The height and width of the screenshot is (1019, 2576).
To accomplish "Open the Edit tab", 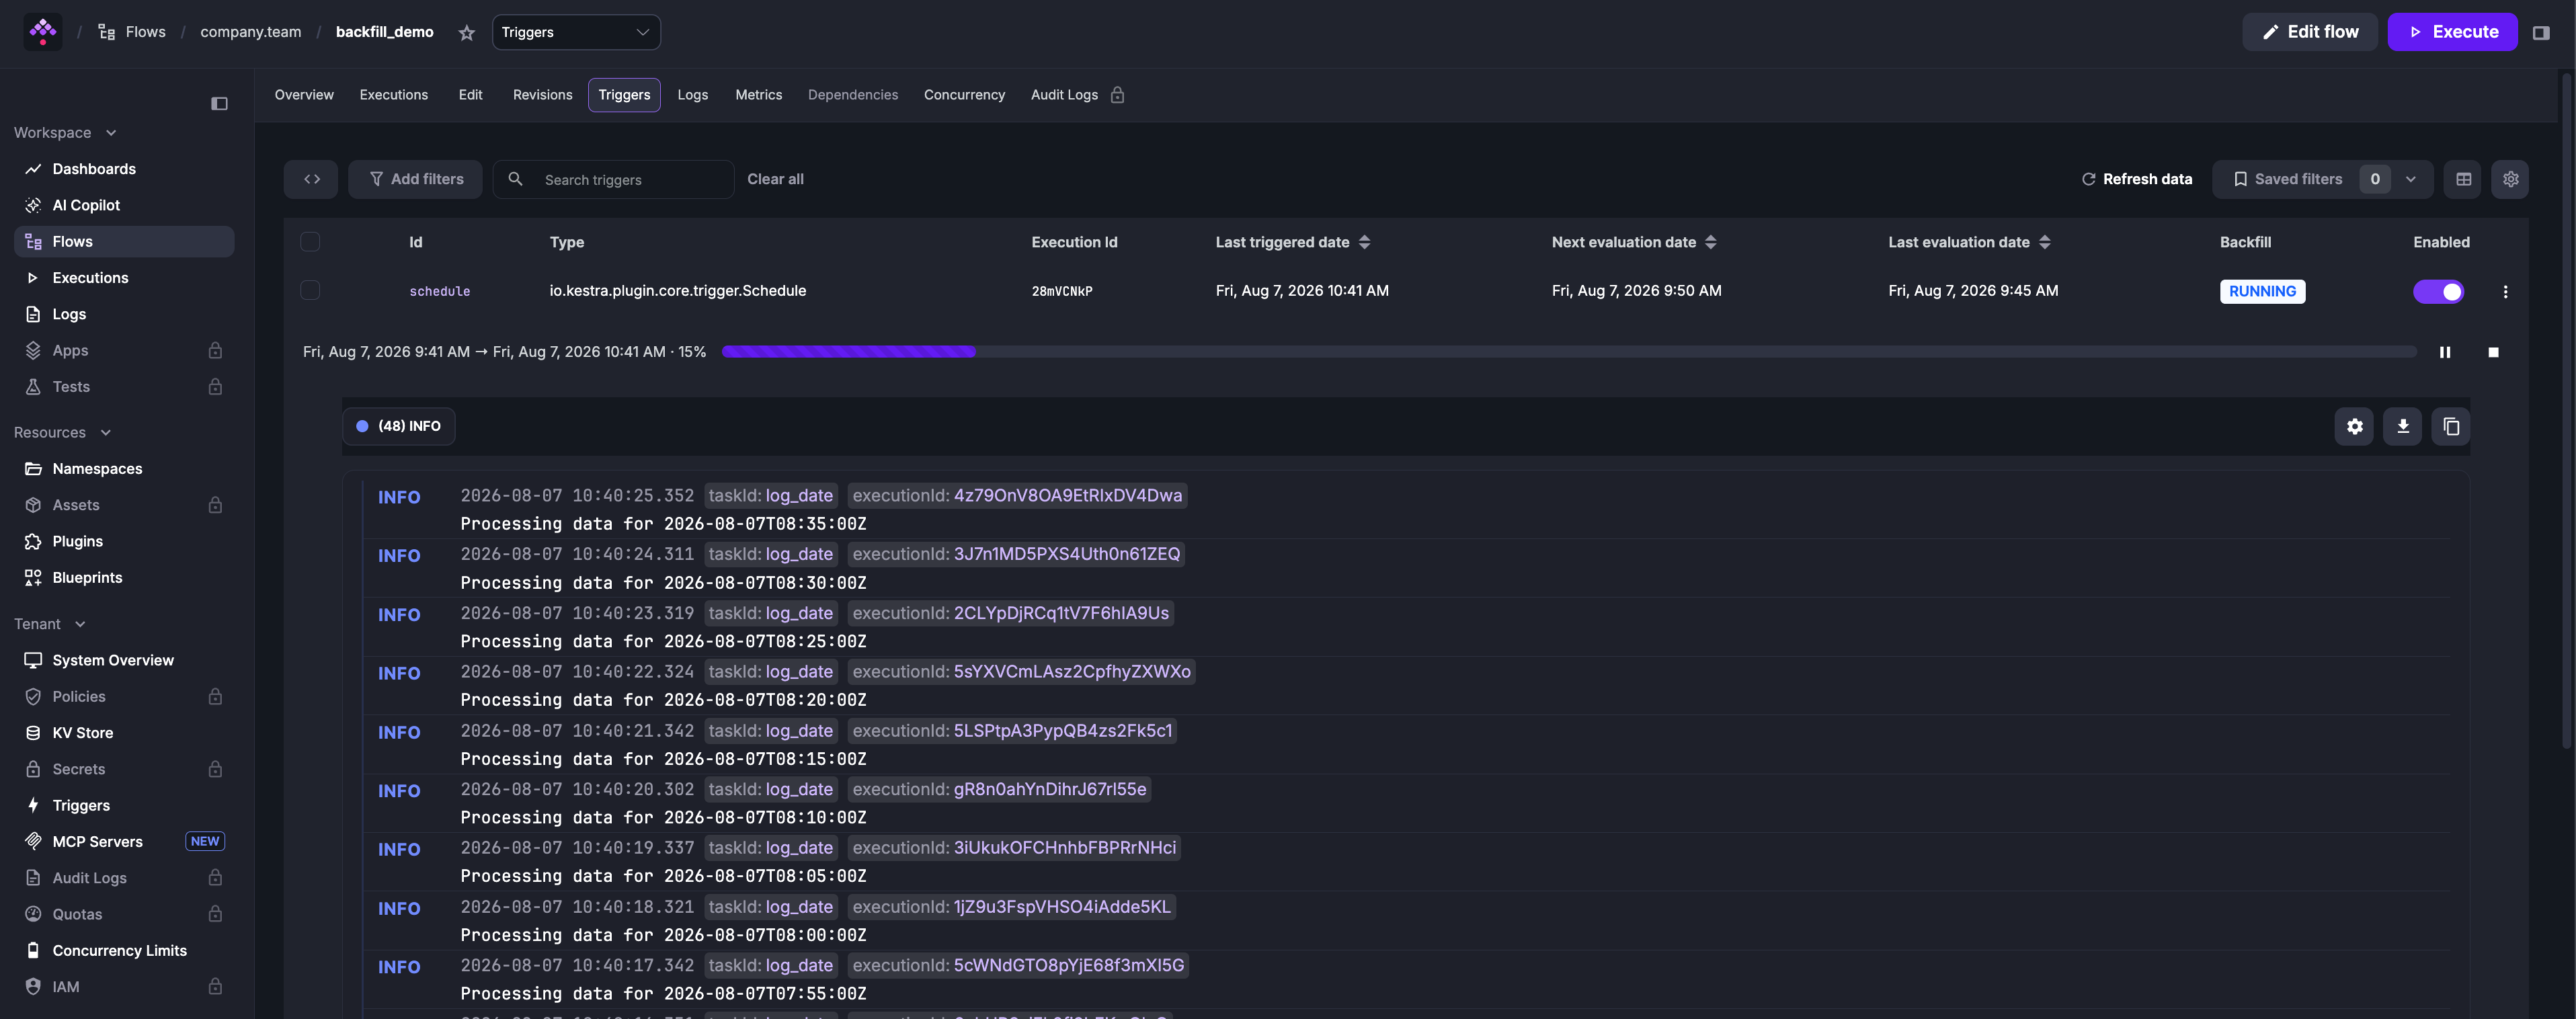I will pos(470,95).
